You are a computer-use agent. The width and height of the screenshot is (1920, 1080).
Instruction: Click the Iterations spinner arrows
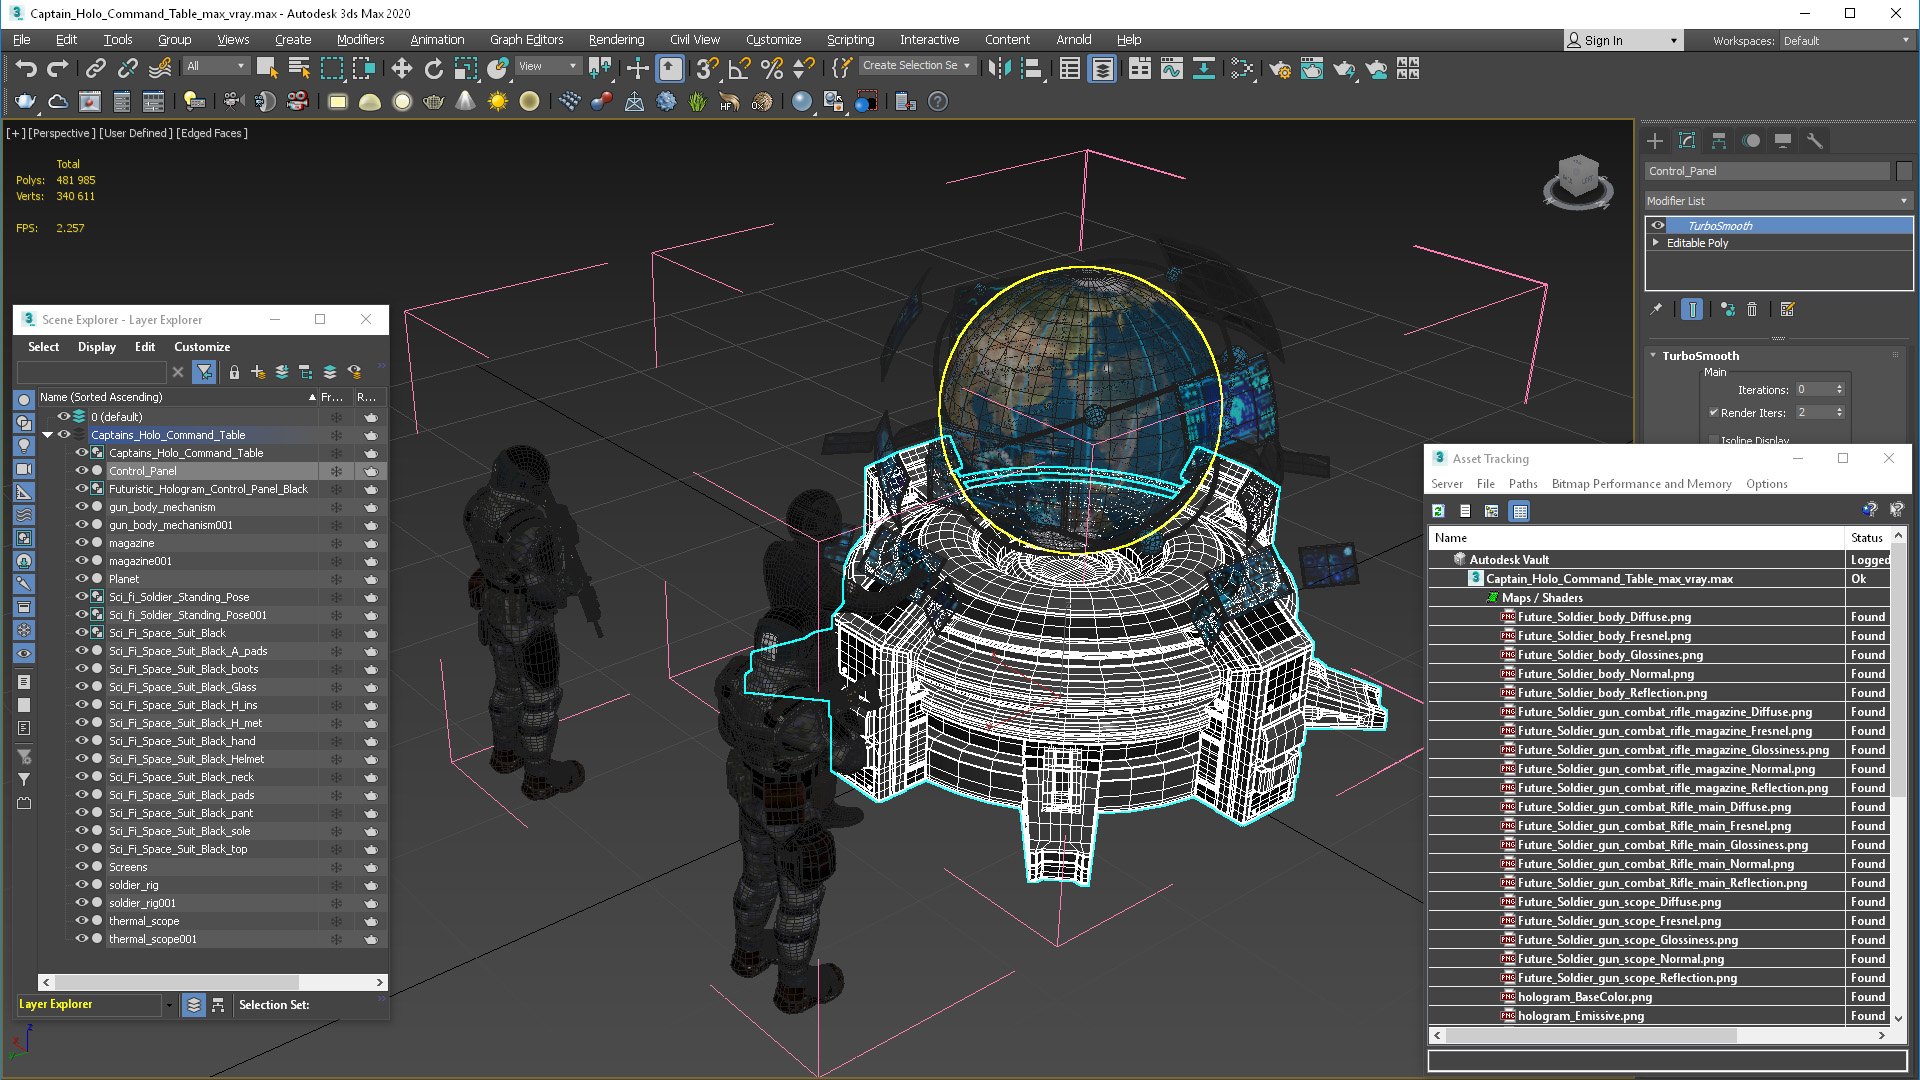tap(1839, 390)
